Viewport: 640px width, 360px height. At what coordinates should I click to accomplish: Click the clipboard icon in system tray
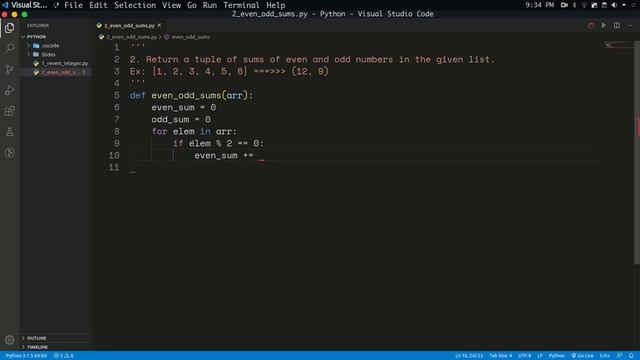tap(604, 5)
